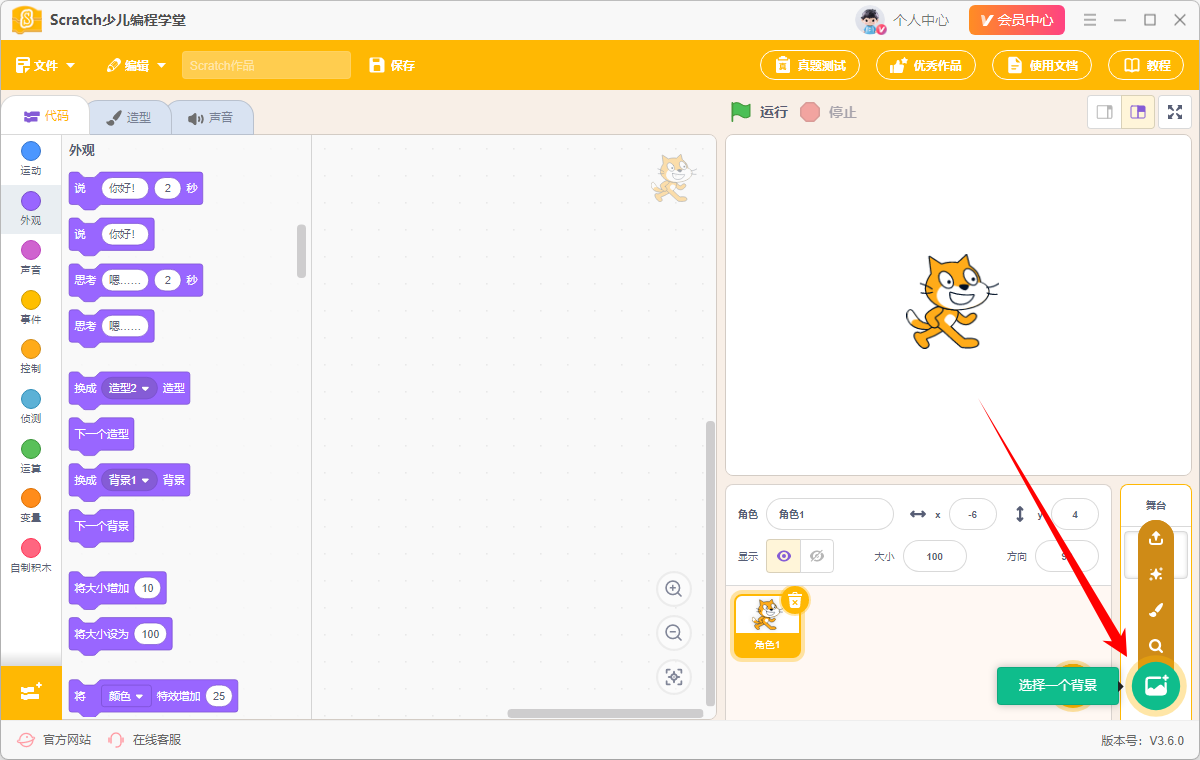This screenshot has height=760, width=1200.
Task: Click the x position field
Action: 972,514
